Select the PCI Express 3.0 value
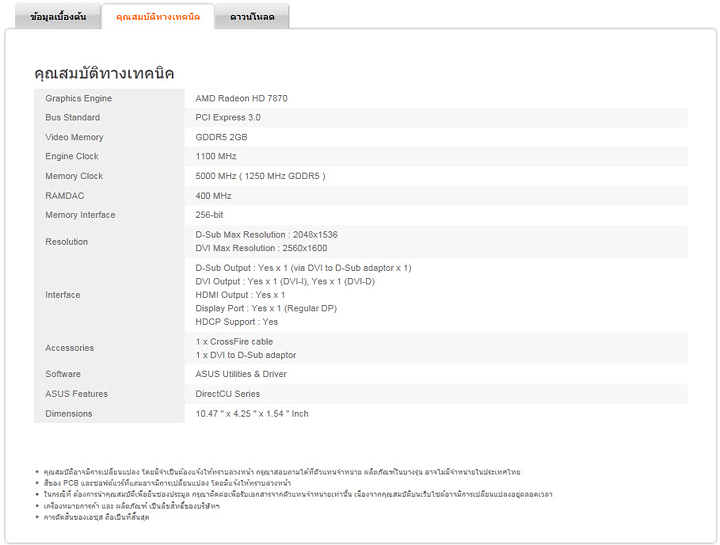Screen dimensions: 720x545 [x=228, y=118]
